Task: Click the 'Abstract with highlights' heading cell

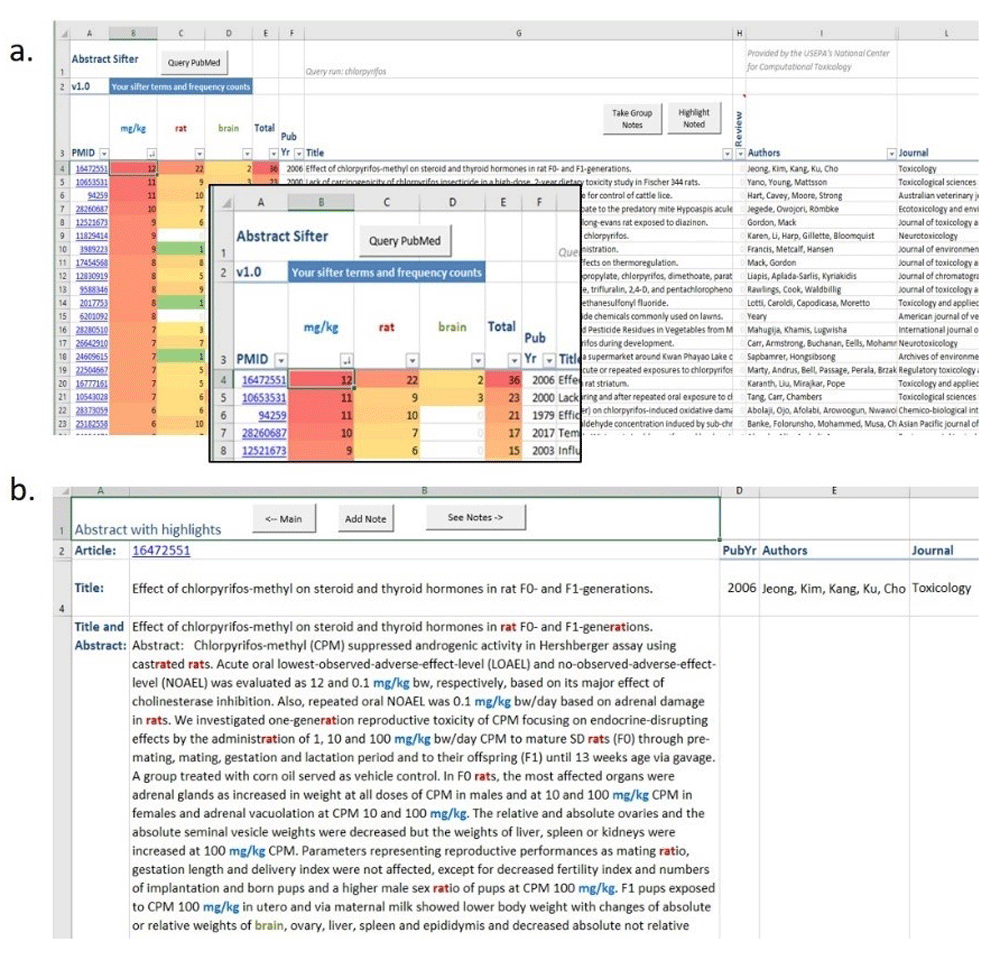Action: [x=148, y=529]
